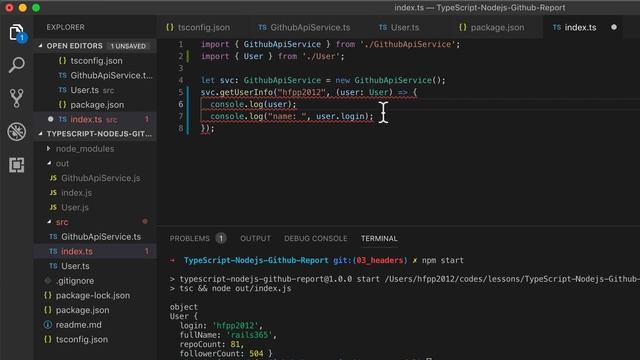Collapse the Open Editors section
Viewport: 640px width, 360px height.
coord(40,46)
